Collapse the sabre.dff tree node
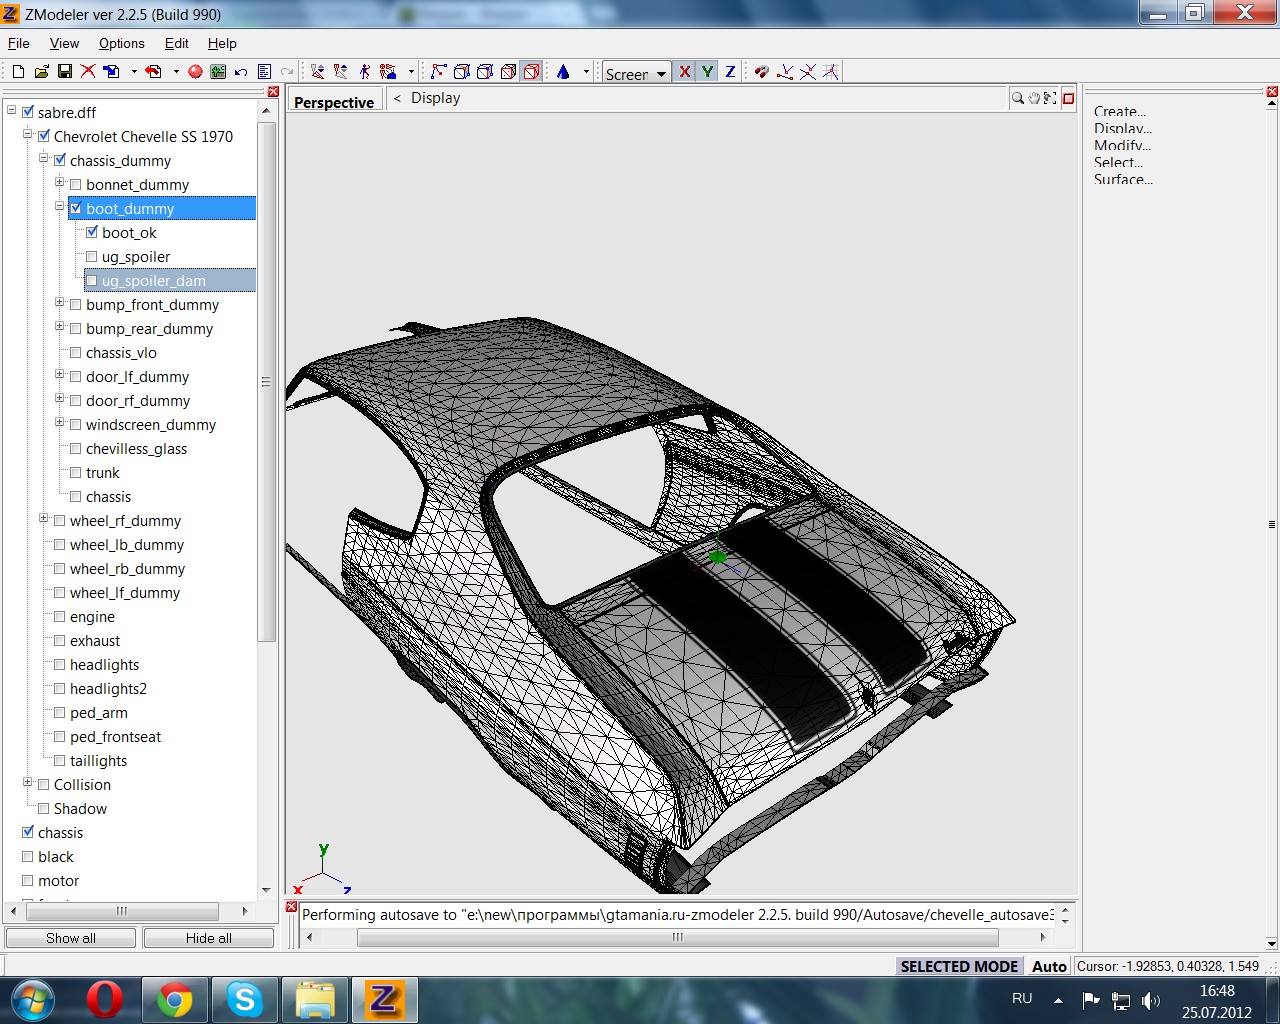Image resolution: width=1280 pixels, height=1024 pixels. [11, 111]
